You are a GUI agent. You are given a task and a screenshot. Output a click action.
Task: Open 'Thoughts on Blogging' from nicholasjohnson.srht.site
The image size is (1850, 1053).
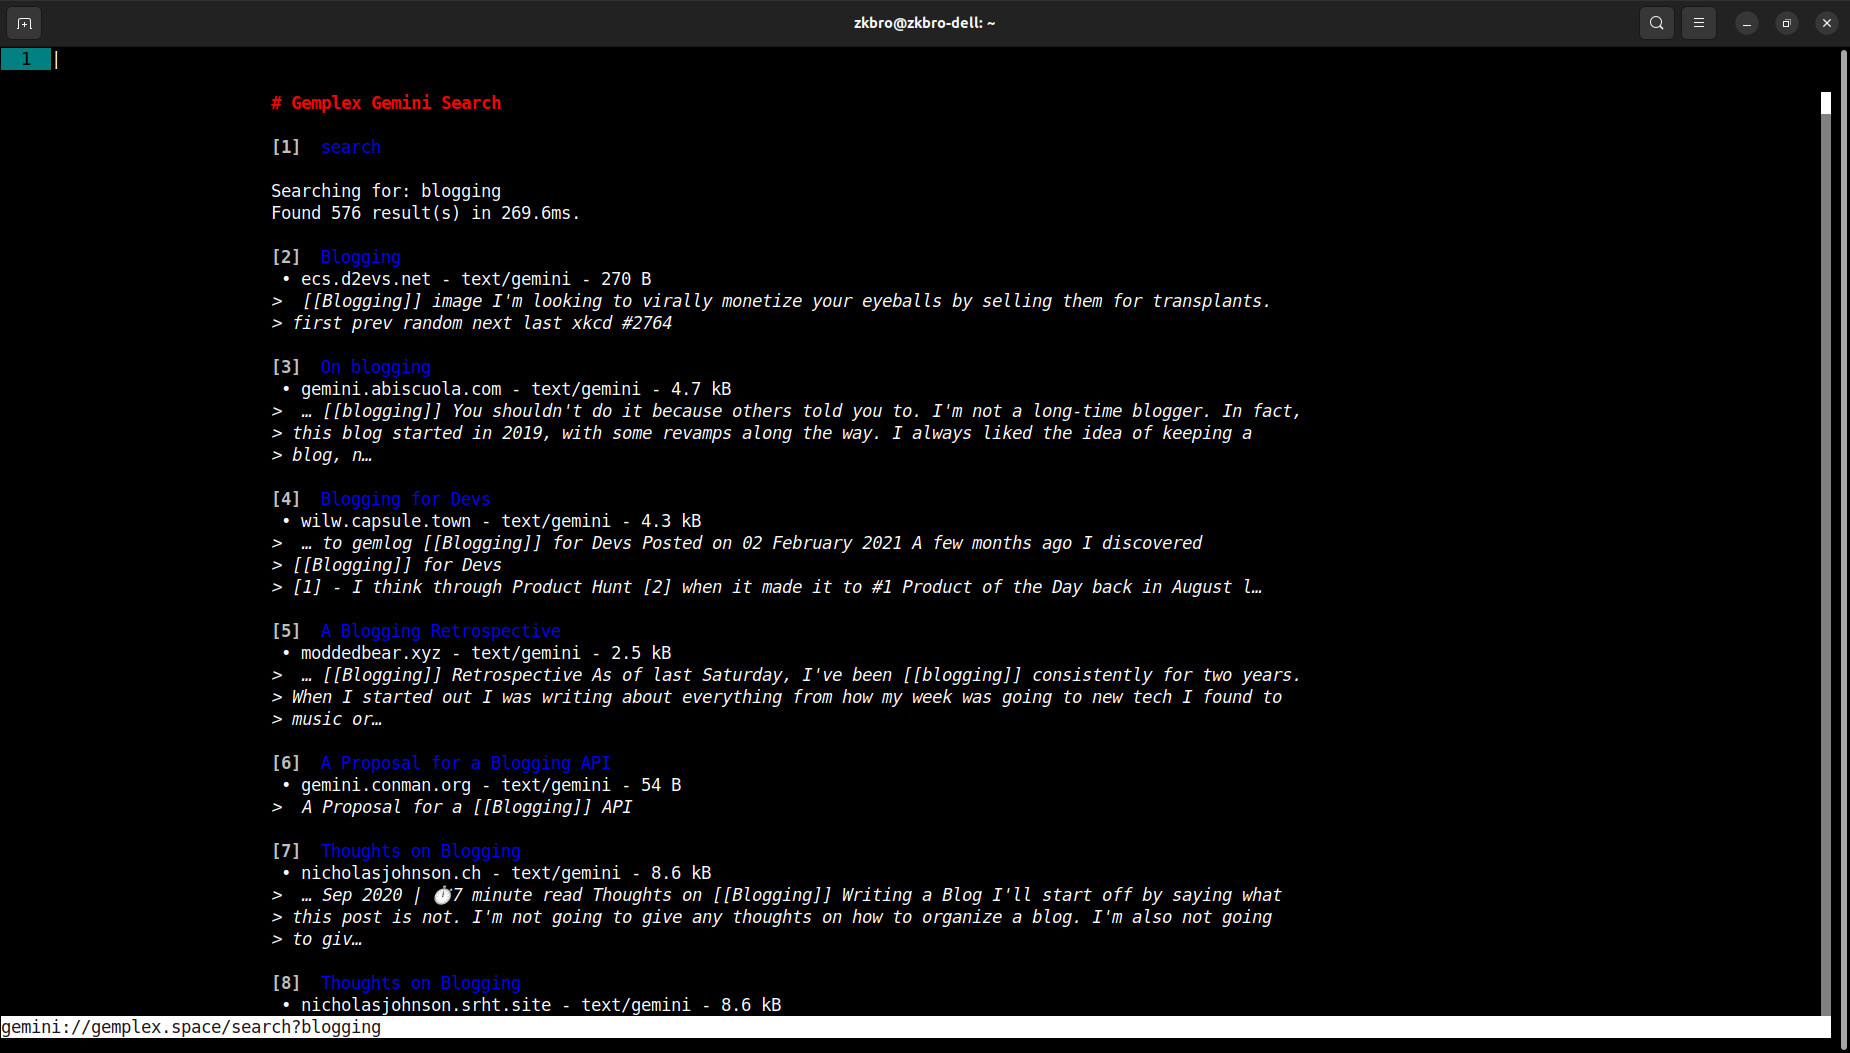click(420, 983)
